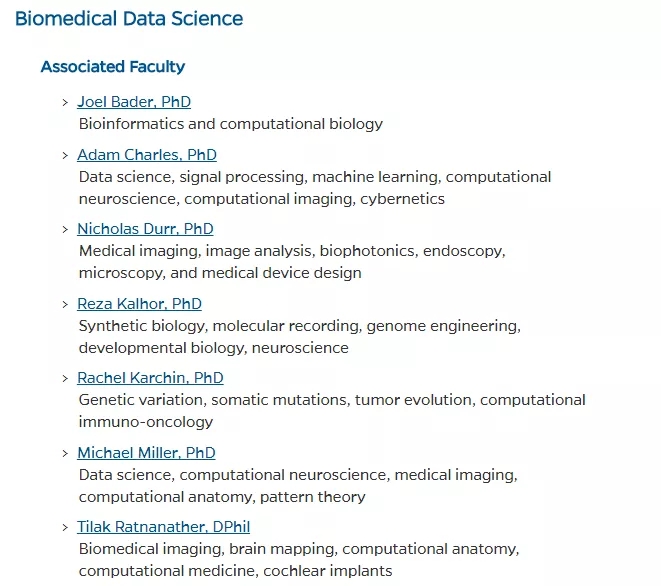Click chevron bullet beside Rachel Karchin
This screenshot has width=661, height=586.
pos(65,379)
